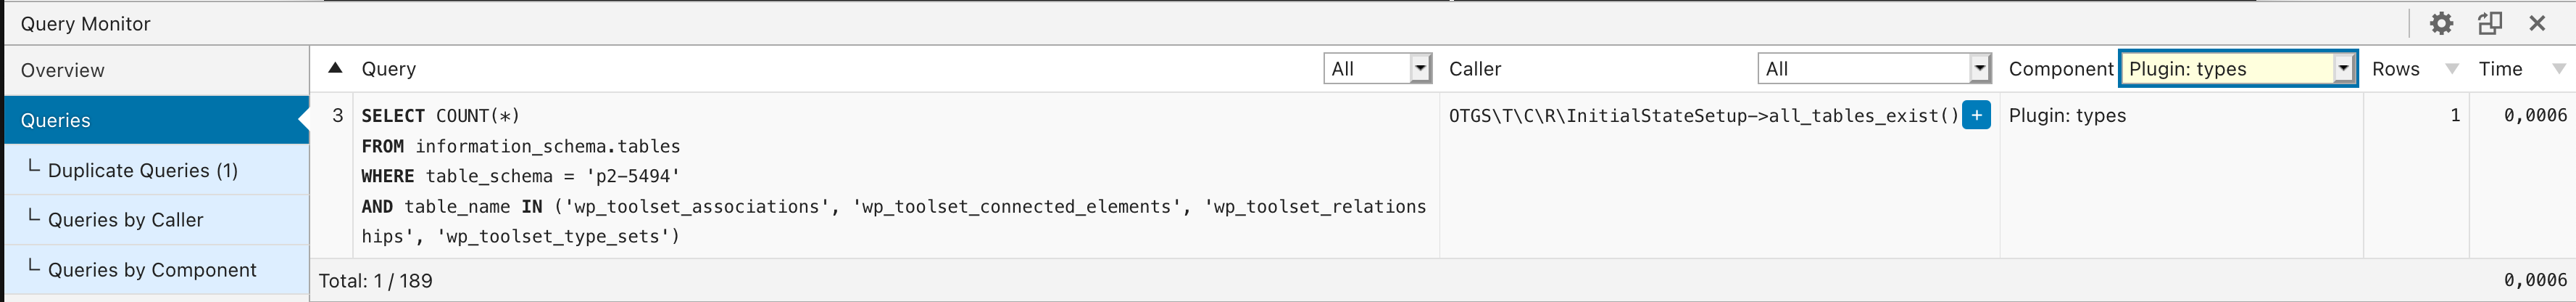Open Query Monitor settings gear
Image resolution: width=2576 pixels, height=302 pixels.
pos(2441,23)
